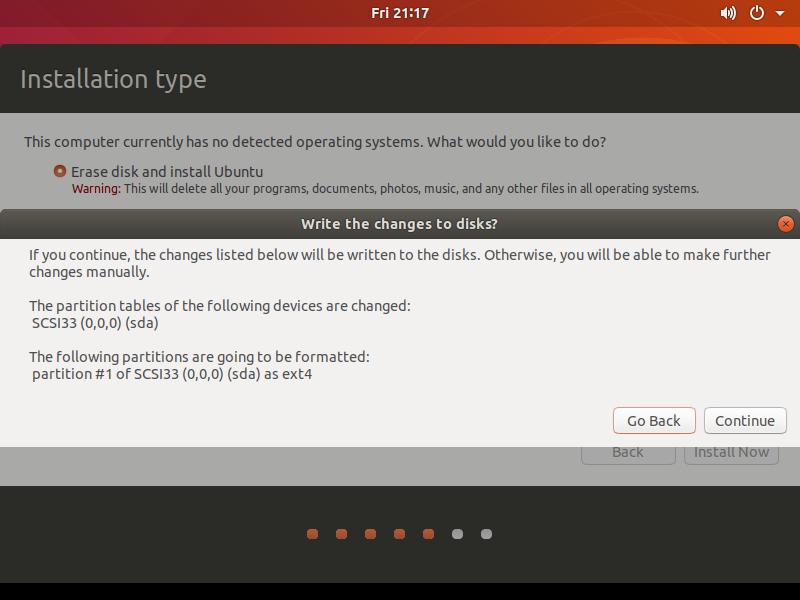Click 'The following partitions are going to be formatted' text
Viewport: 800px width, 600px height.
(x=199, y=357)
